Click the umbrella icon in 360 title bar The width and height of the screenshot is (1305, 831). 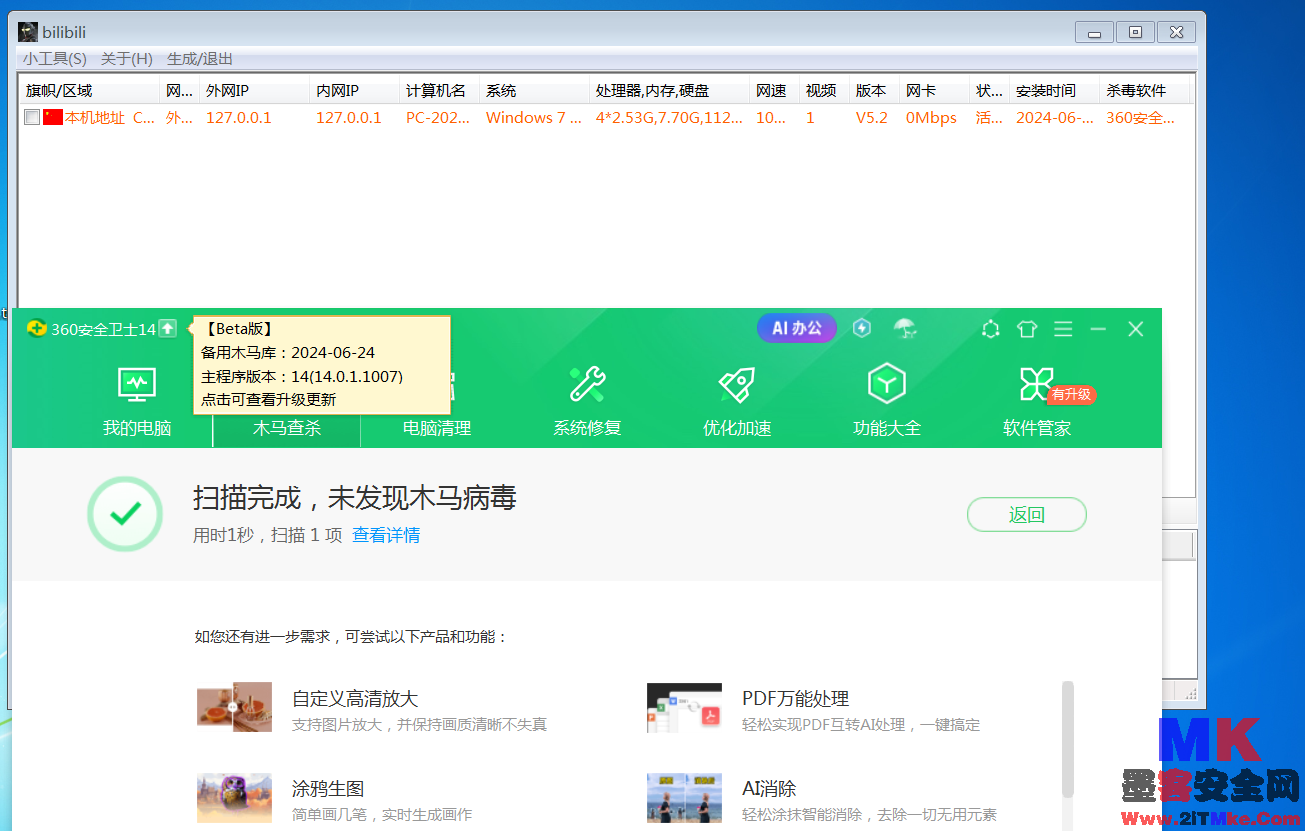click(x=905, y=328)
